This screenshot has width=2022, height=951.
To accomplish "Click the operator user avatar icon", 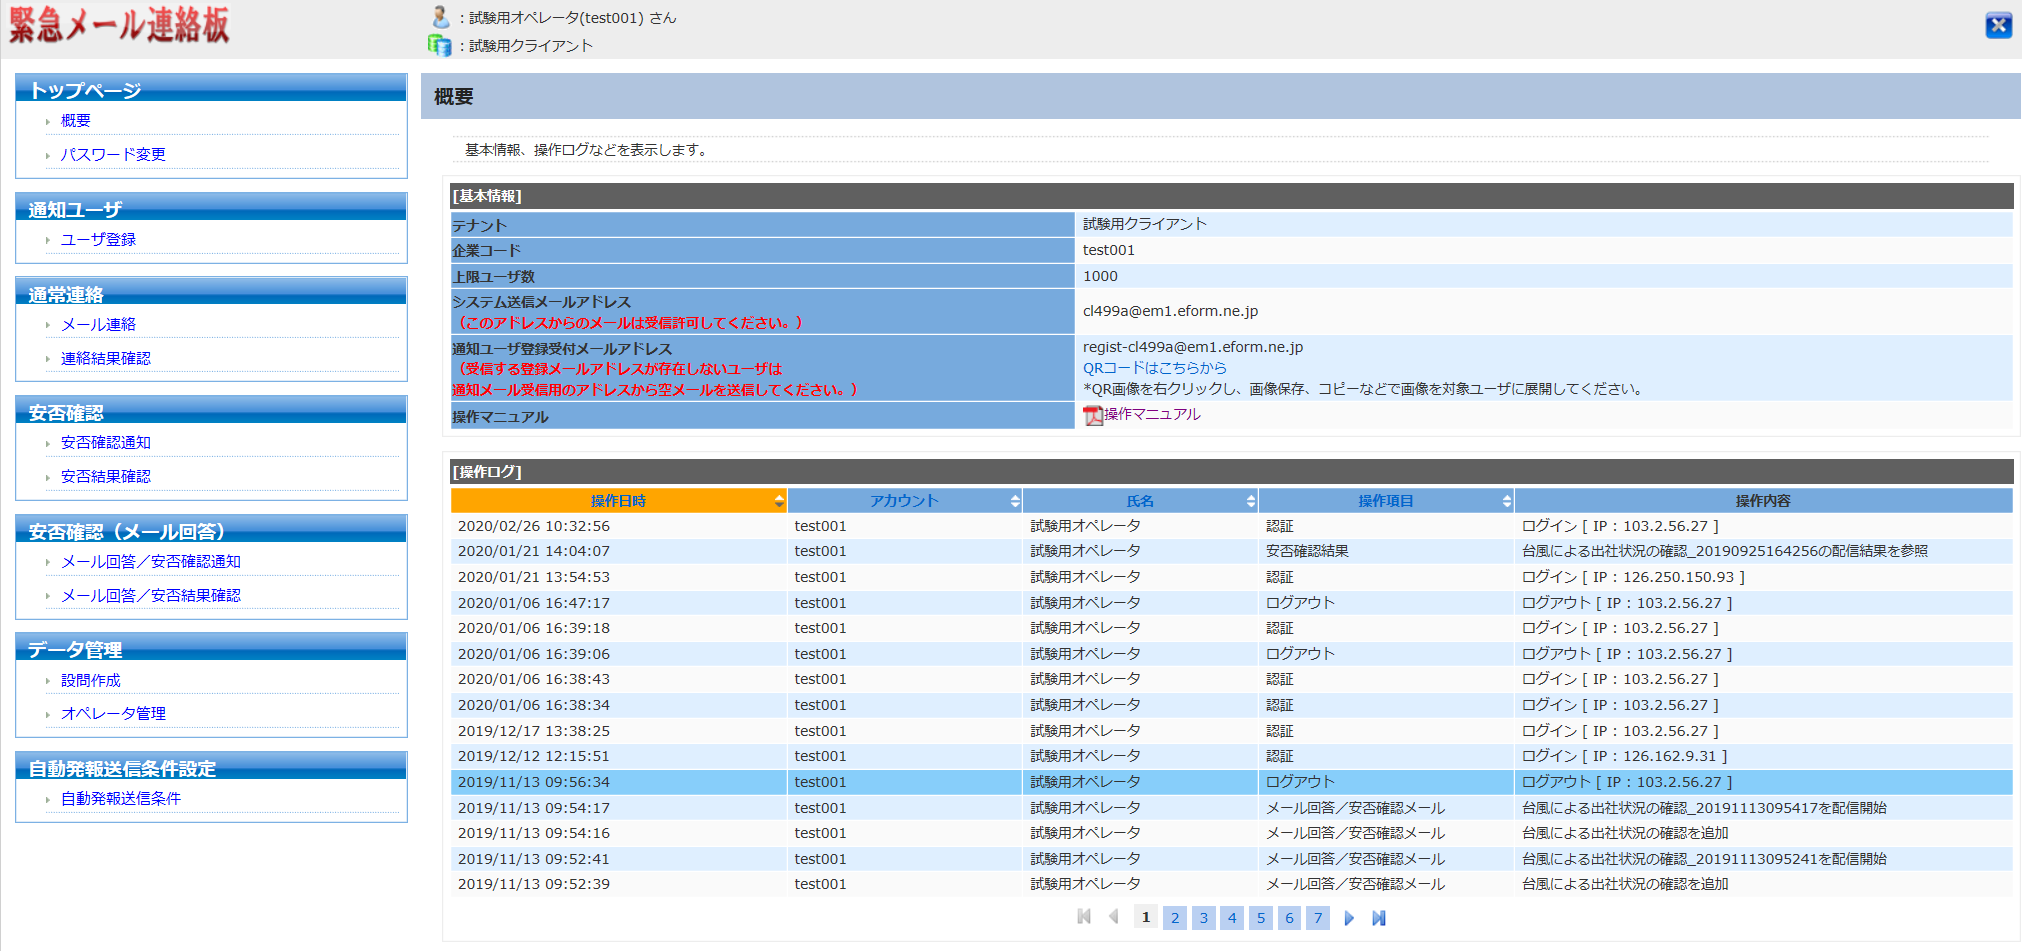I will click(440, 17).
